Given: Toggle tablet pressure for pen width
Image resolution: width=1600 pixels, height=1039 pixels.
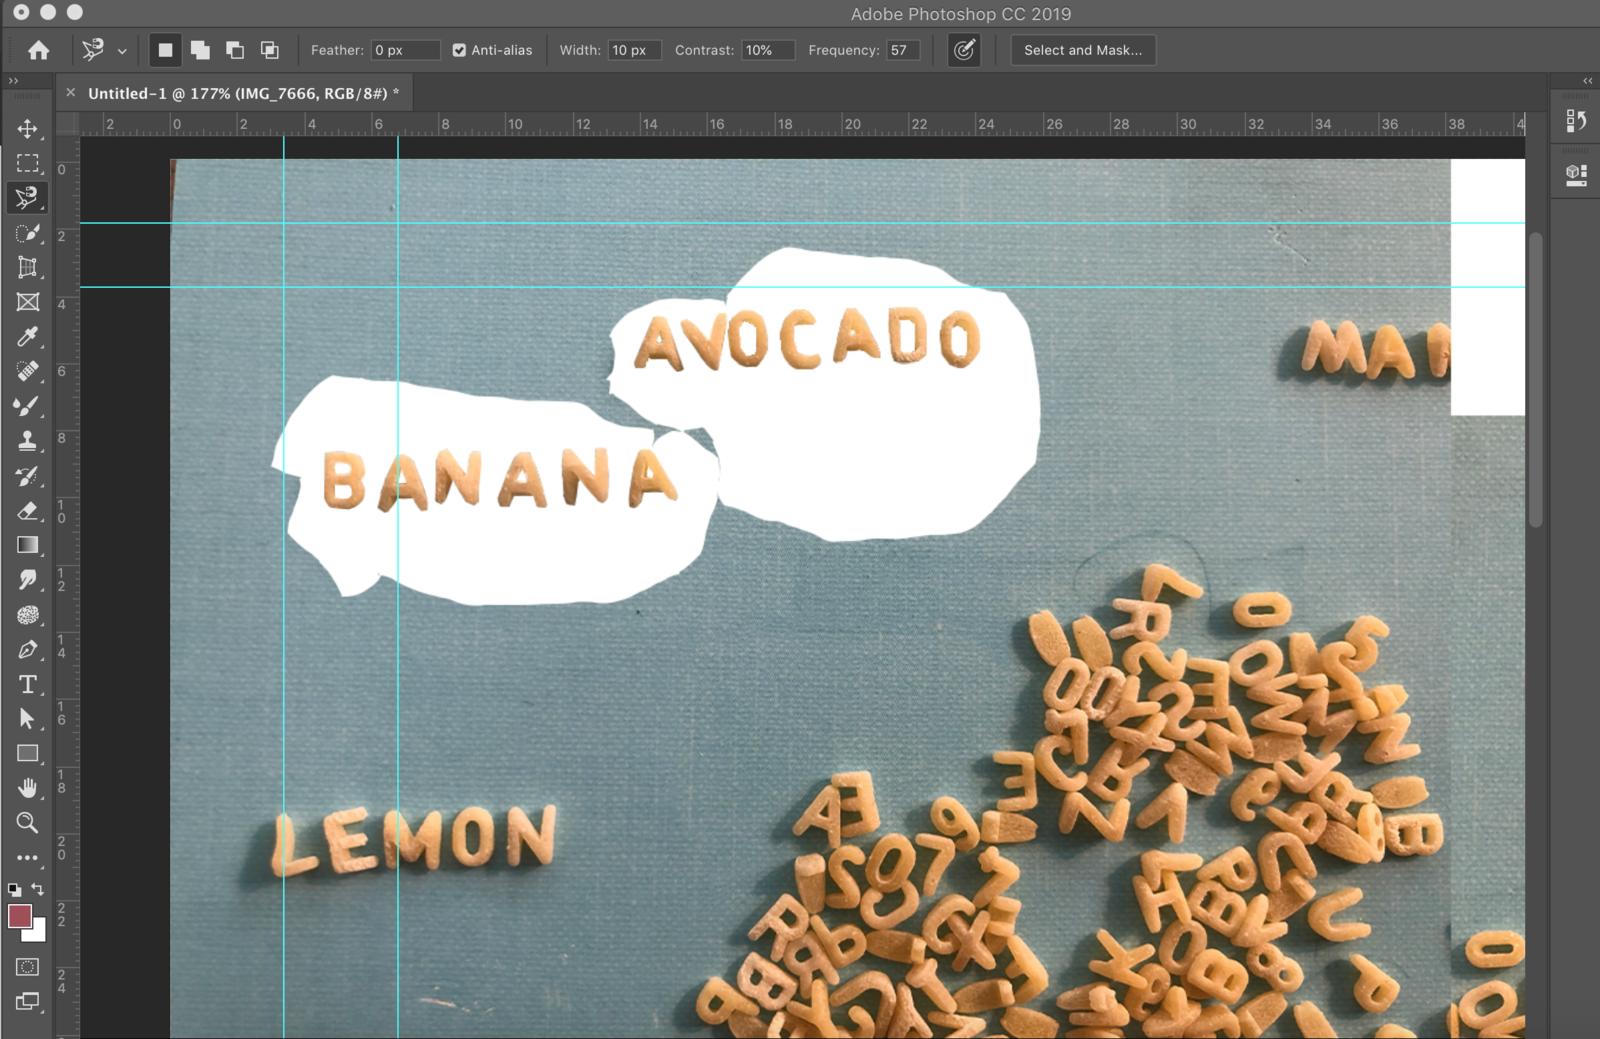Looking at the screenshot, I should coord(964,50).
